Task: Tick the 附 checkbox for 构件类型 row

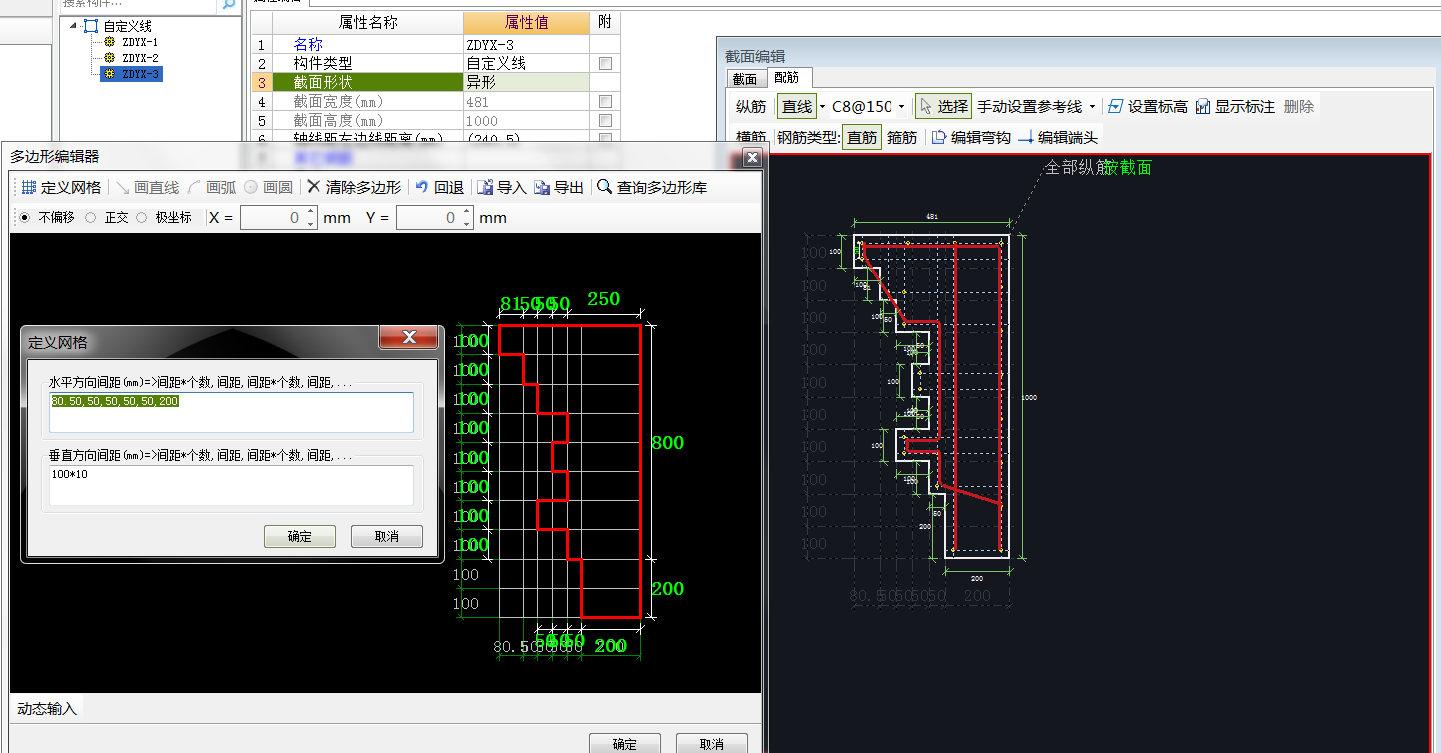Action: [x=604, y=63]
